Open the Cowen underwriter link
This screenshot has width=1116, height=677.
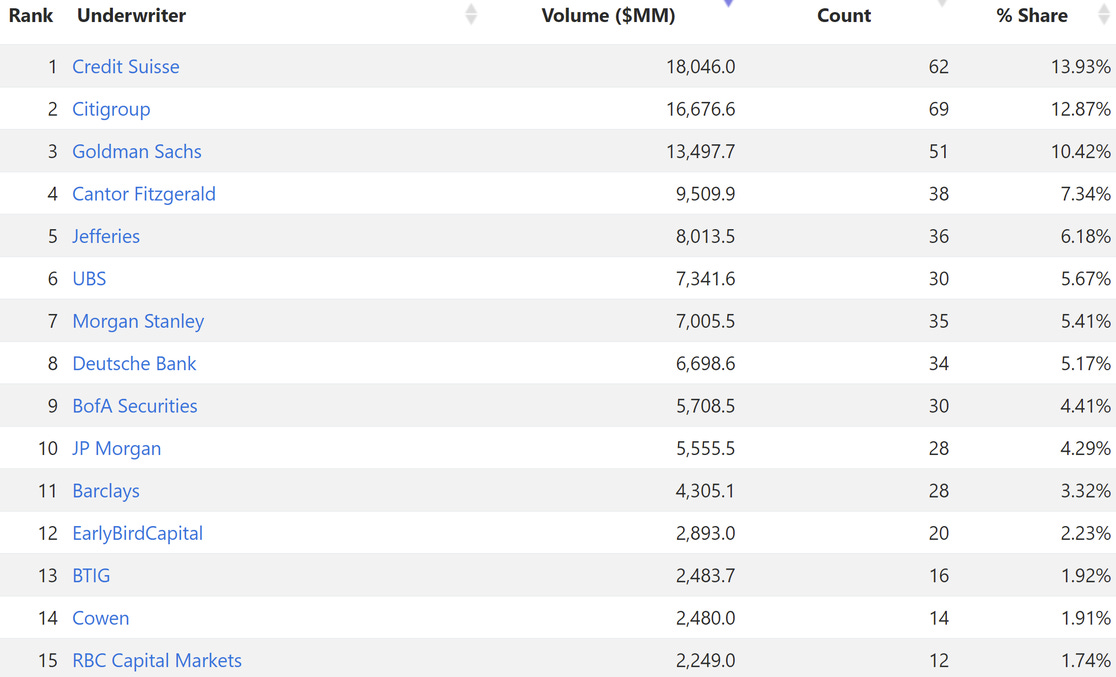101,618
